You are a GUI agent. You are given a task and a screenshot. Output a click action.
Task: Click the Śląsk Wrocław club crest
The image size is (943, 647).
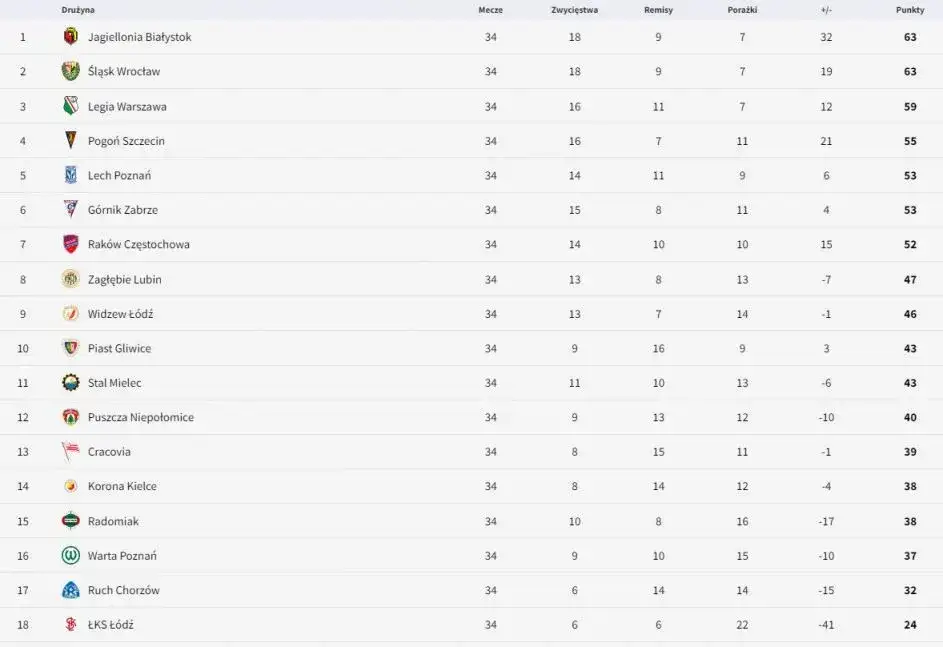coord(70,71)
